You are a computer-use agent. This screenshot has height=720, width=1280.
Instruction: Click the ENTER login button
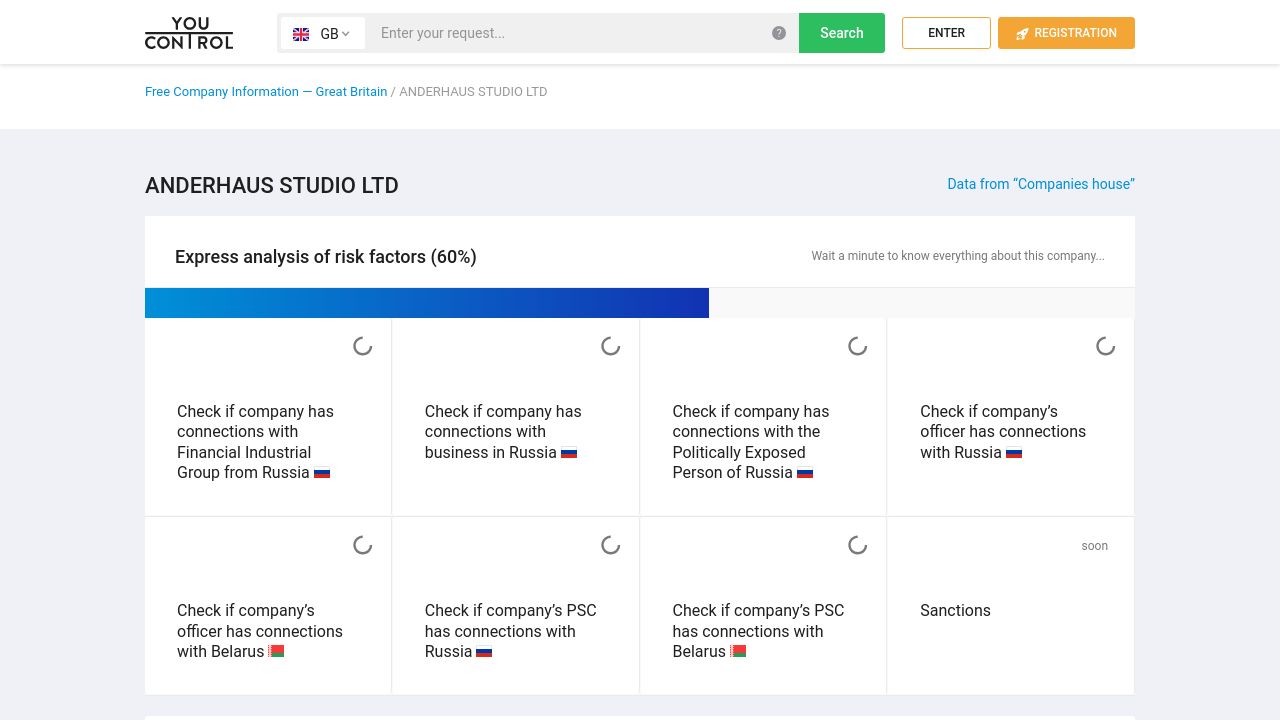click(946, 33)
